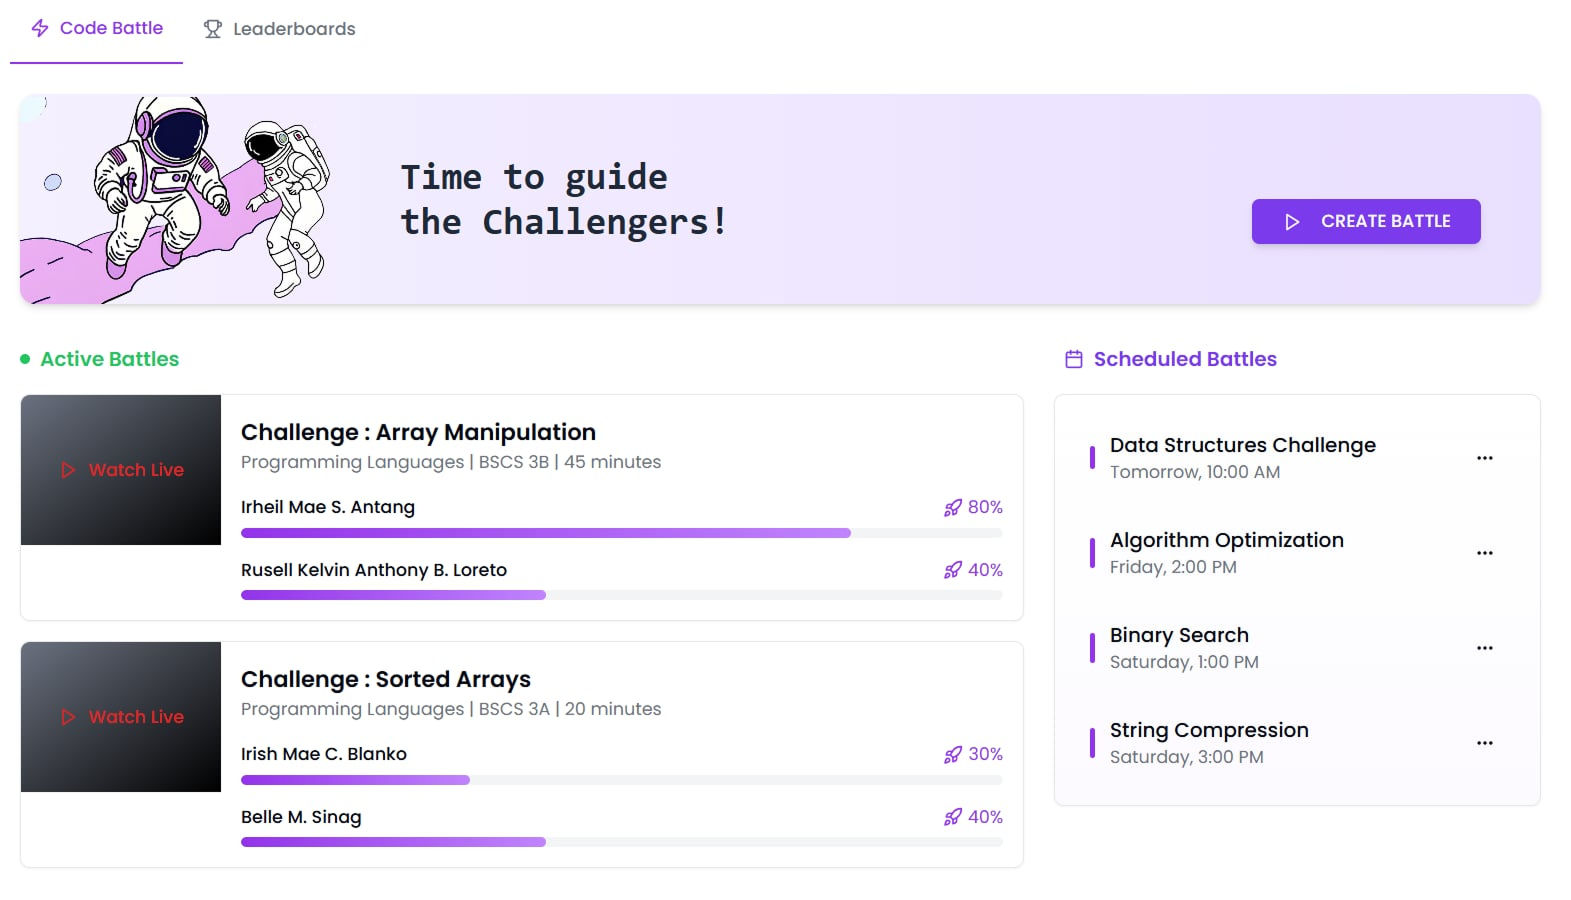Click the trophy icon on Leaderboards tab
This screenshot has height=900, width=1571.
212,29
